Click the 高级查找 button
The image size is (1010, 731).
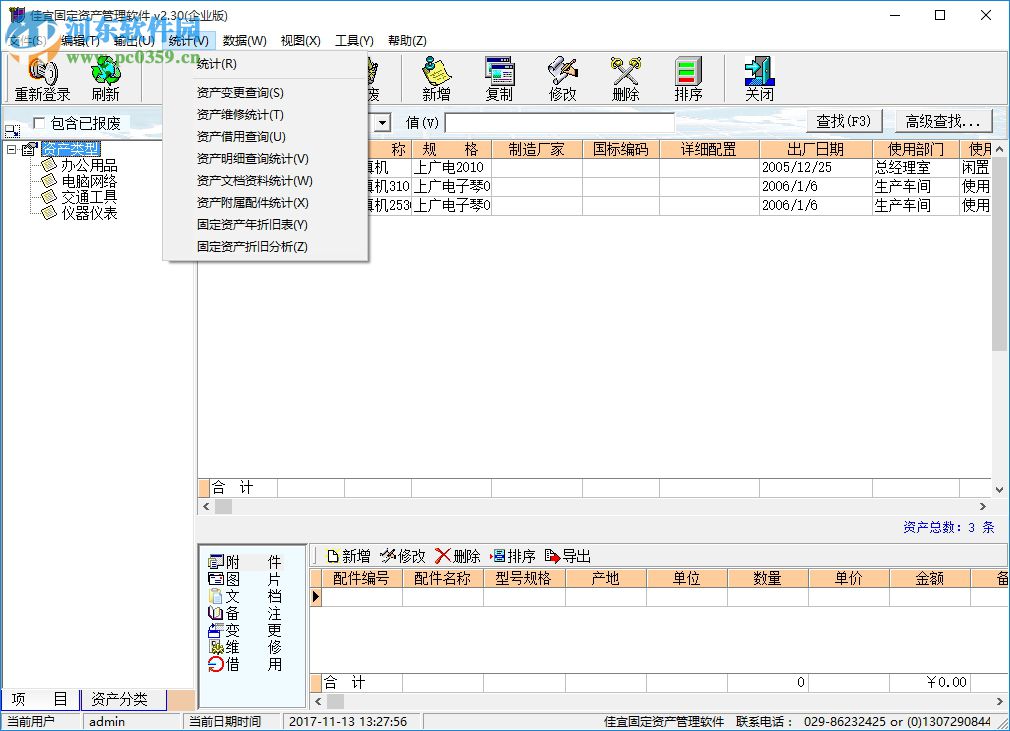tap(941, 120)
